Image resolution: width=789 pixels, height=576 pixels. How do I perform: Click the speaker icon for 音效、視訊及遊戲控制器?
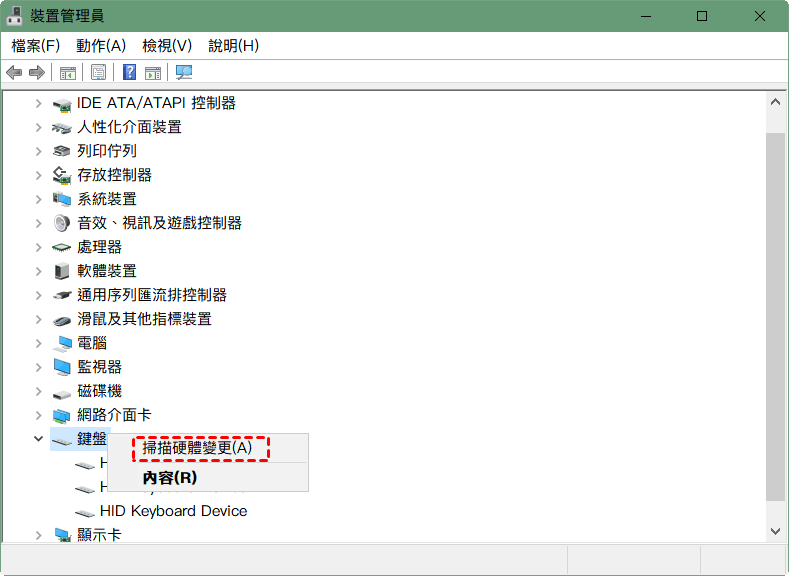pos(62,223)
